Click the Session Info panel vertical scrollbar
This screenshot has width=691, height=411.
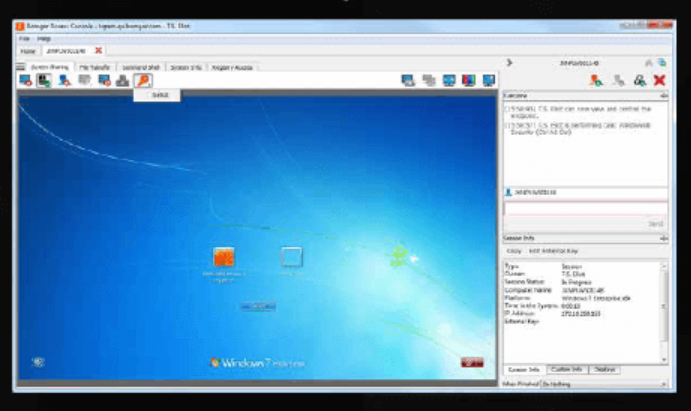click(664, 308)
